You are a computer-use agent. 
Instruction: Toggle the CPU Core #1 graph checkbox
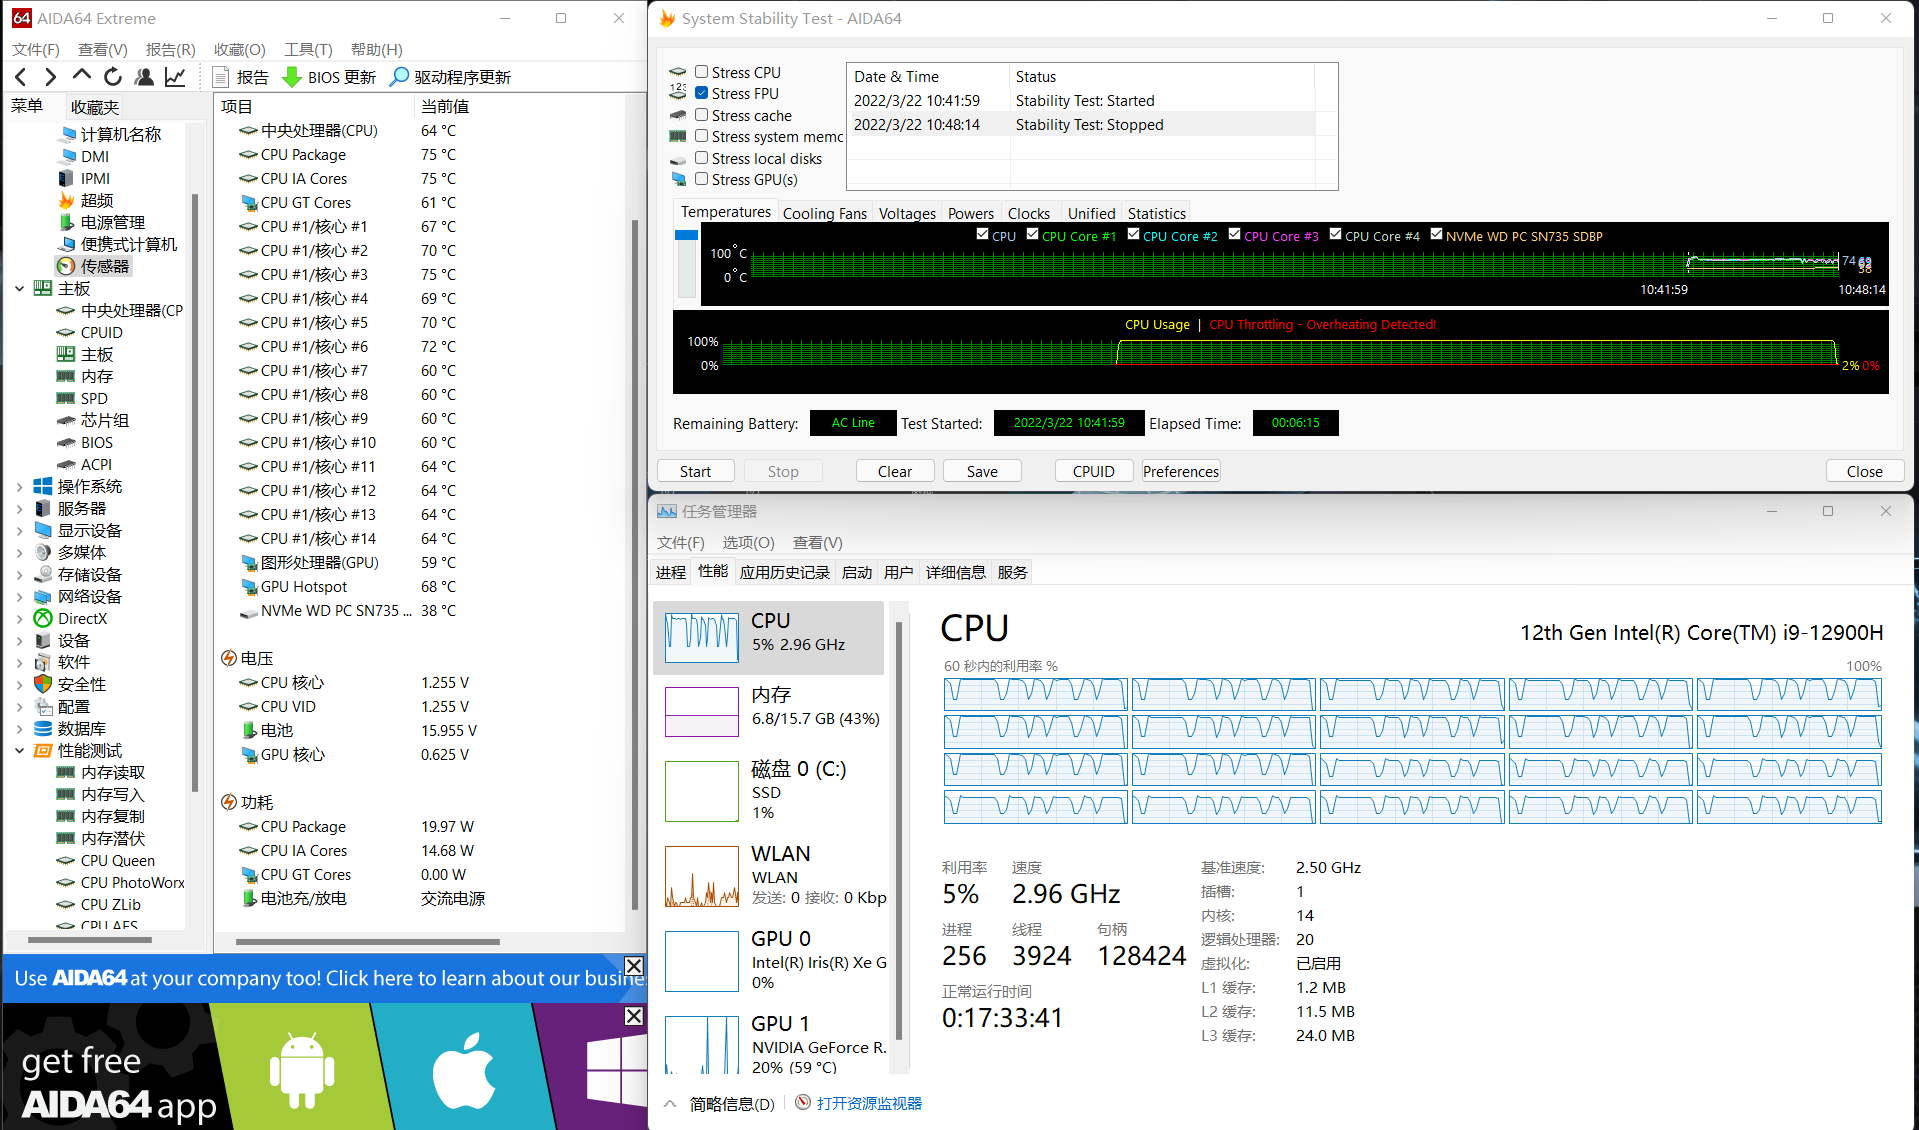point(1032,234)
